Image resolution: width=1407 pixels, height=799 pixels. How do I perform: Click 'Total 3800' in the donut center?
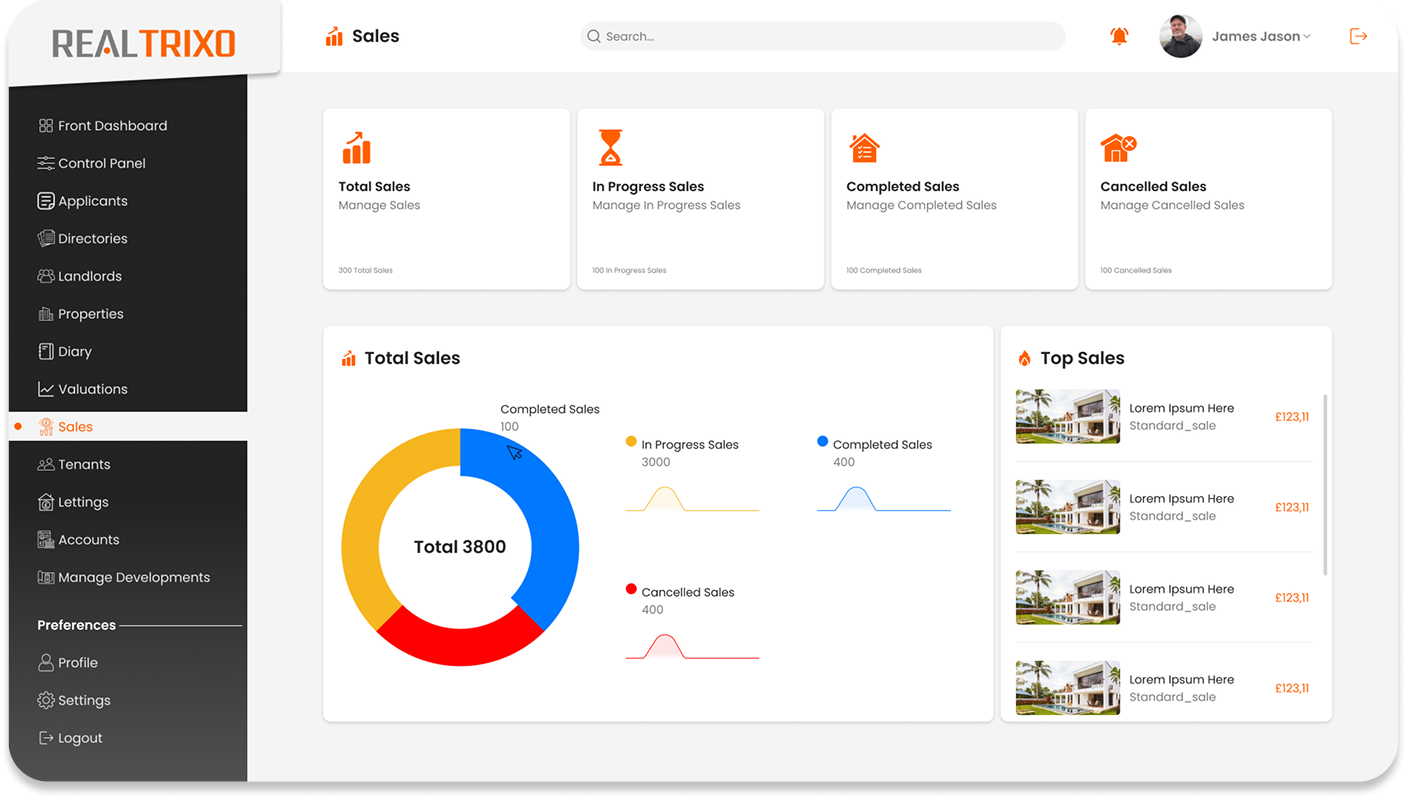460,547
